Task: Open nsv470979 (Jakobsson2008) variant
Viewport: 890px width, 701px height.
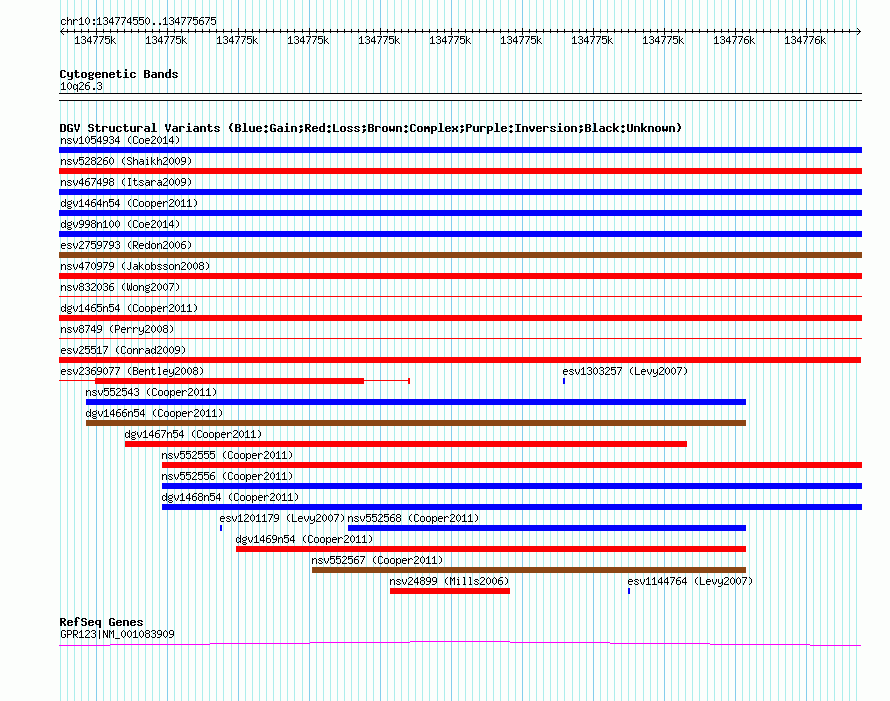Action: pos(135,266)
